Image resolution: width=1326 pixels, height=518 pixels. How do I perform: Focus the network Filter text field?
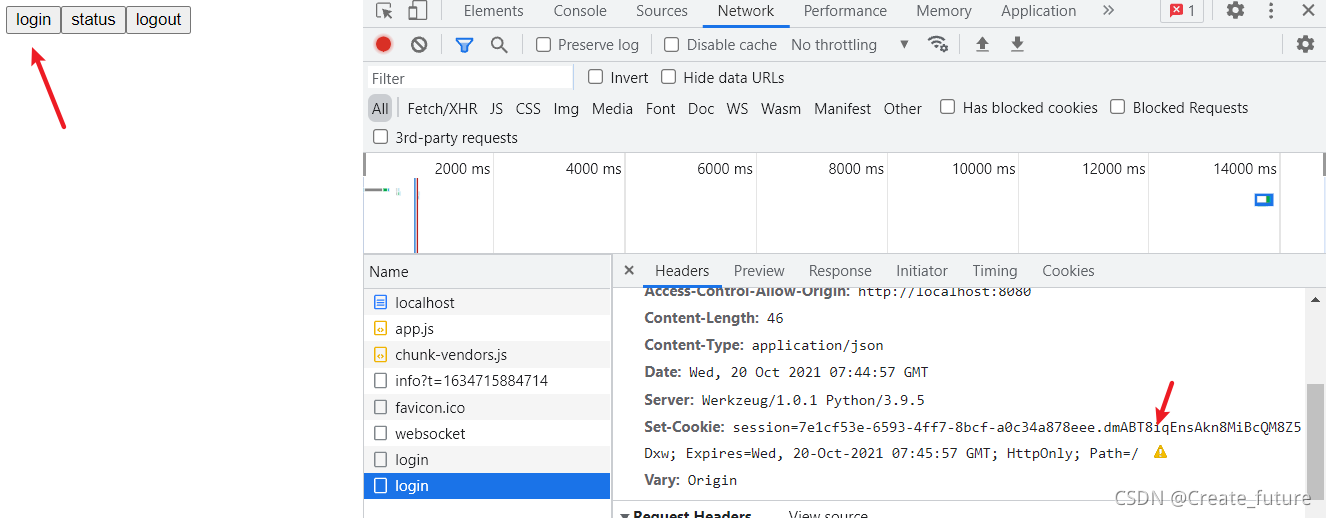coord(469,78)
